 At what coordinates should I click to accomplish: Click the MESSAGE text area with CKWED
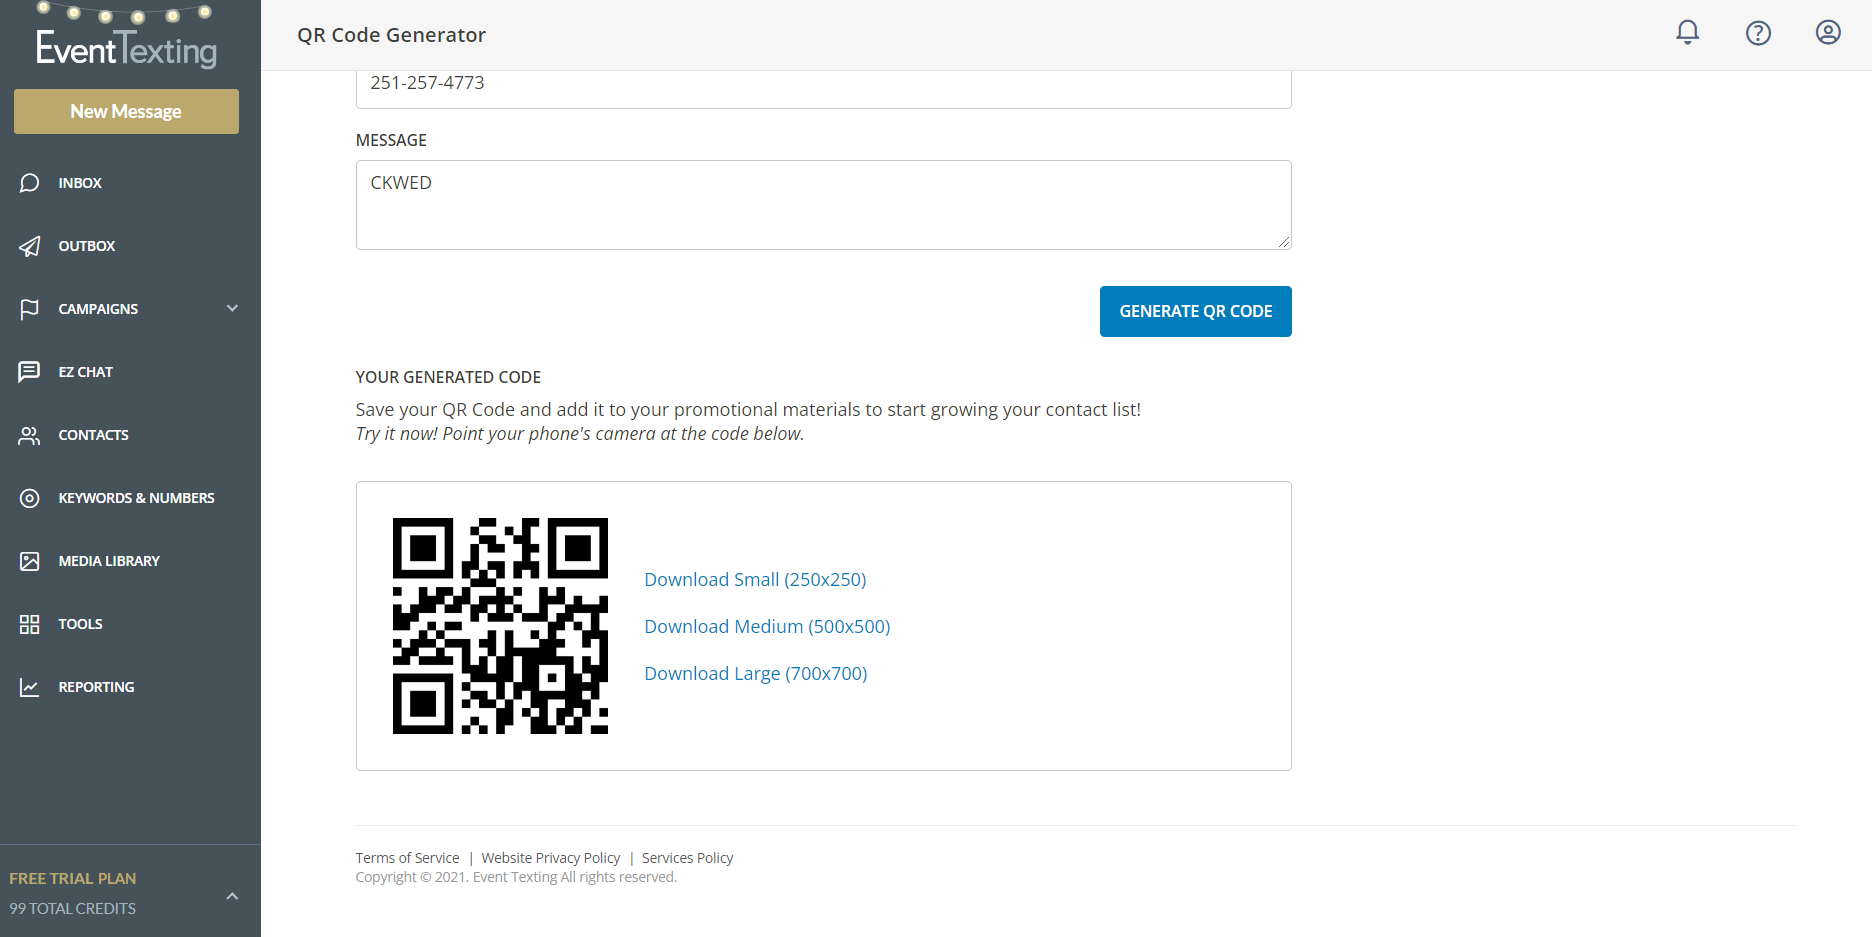[x=824, y=205]
